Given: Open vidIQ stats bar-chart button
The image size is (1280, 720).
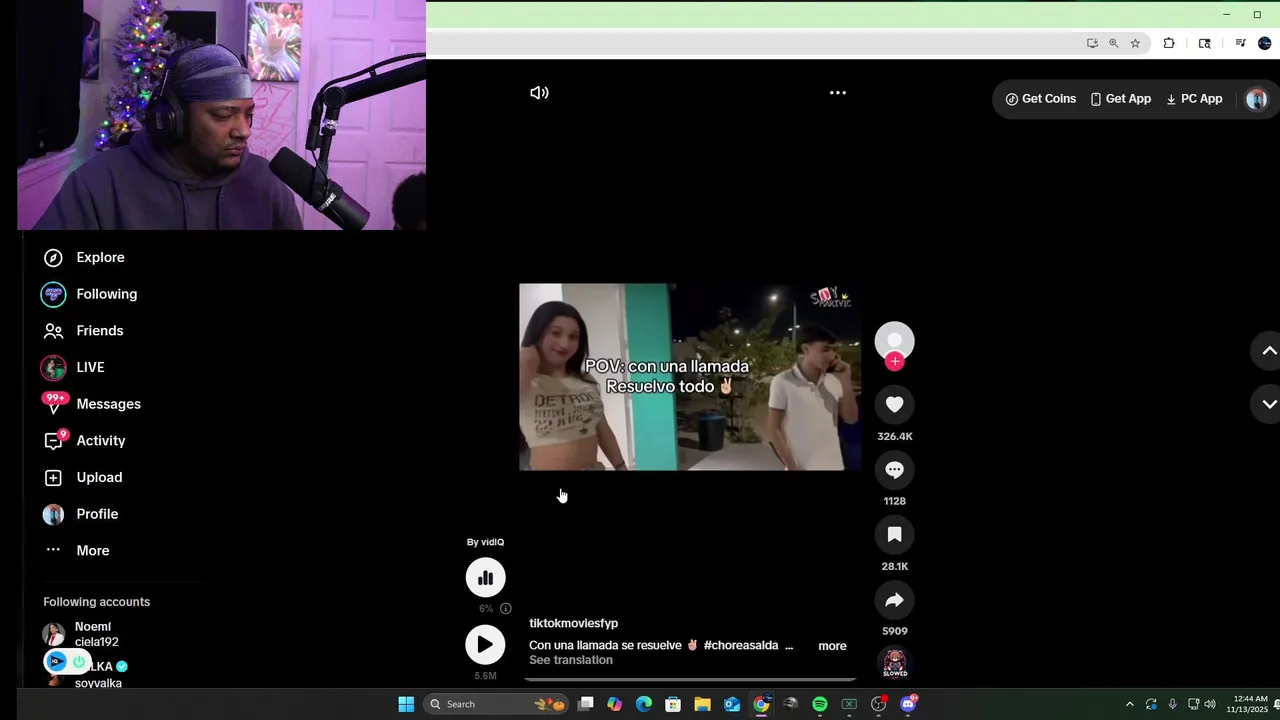Looking at the screenshot, I should pyautogui.click(x=485, y=578).
